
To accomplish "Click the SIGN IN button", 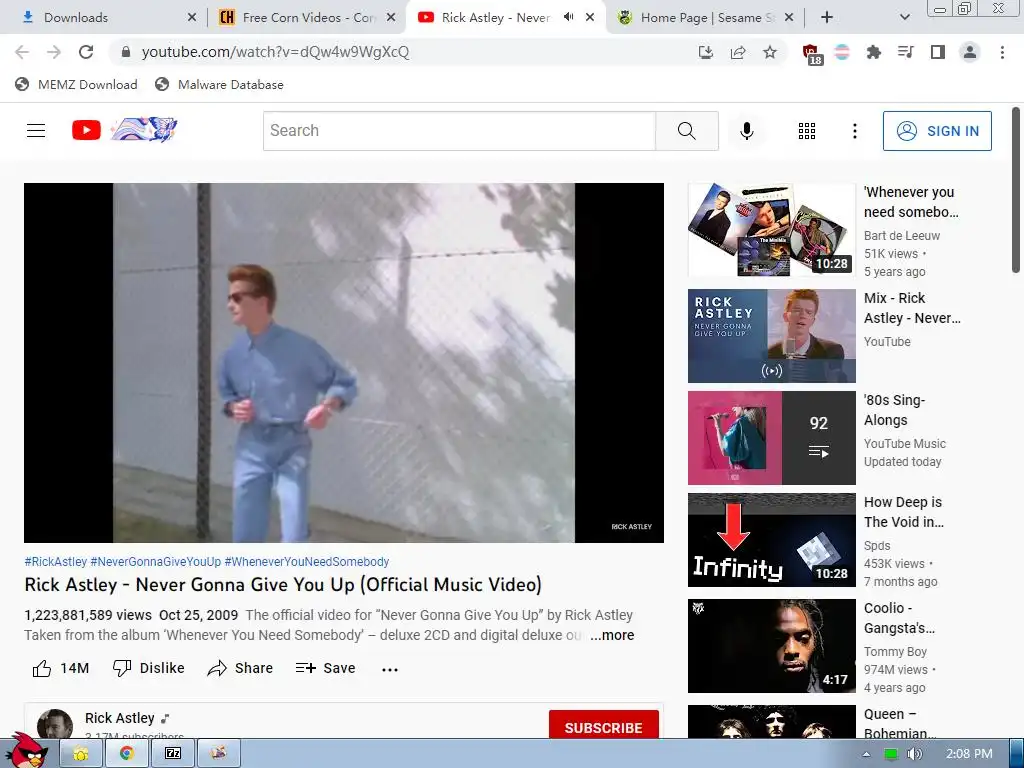I will pos(937,131).
